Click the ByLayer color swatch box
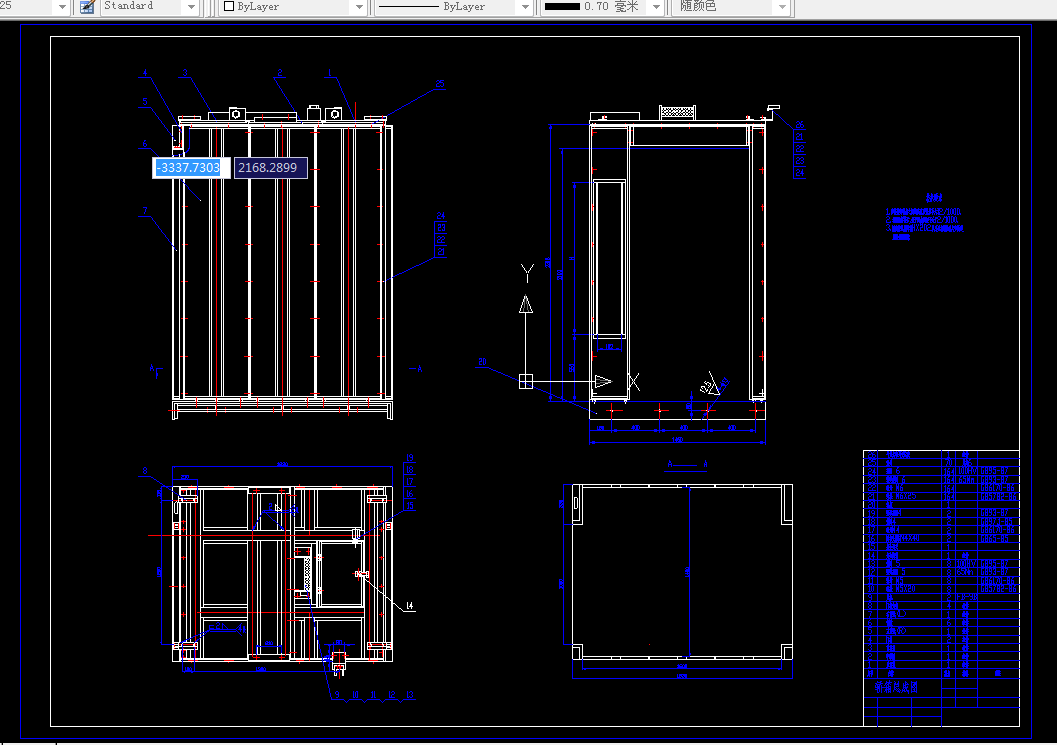 point(229,6)
